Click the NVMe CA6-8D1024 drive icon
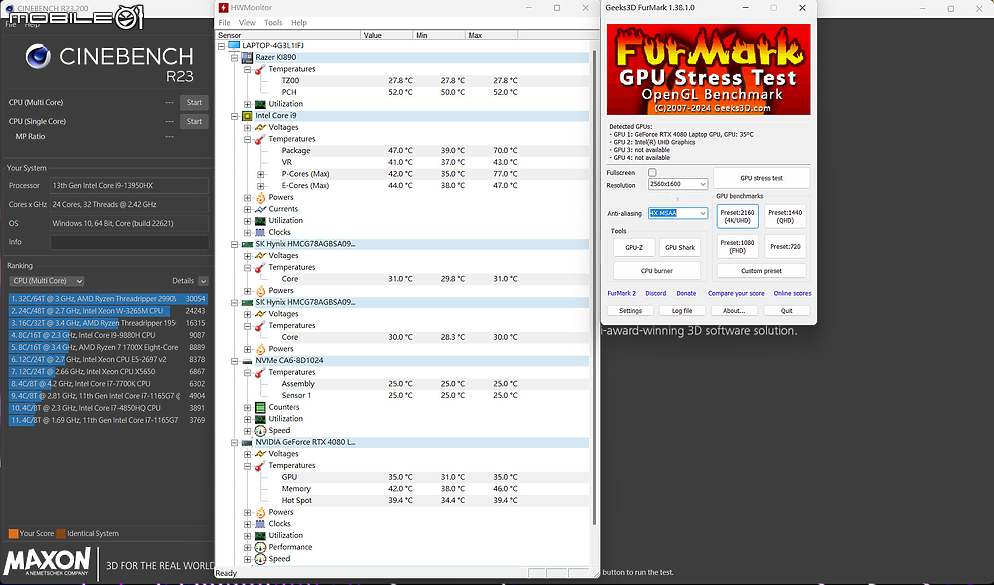Viewport: 994px width, 585px height. 247,361
